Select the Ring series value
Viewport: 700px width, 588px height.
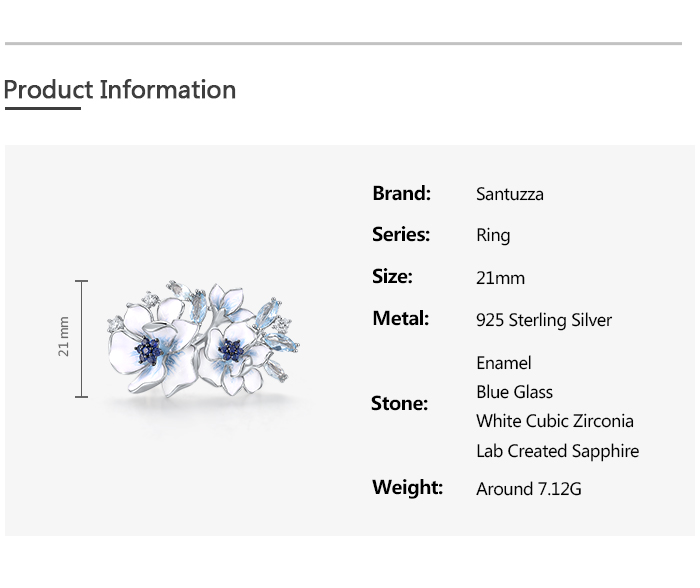coord(493,236)
